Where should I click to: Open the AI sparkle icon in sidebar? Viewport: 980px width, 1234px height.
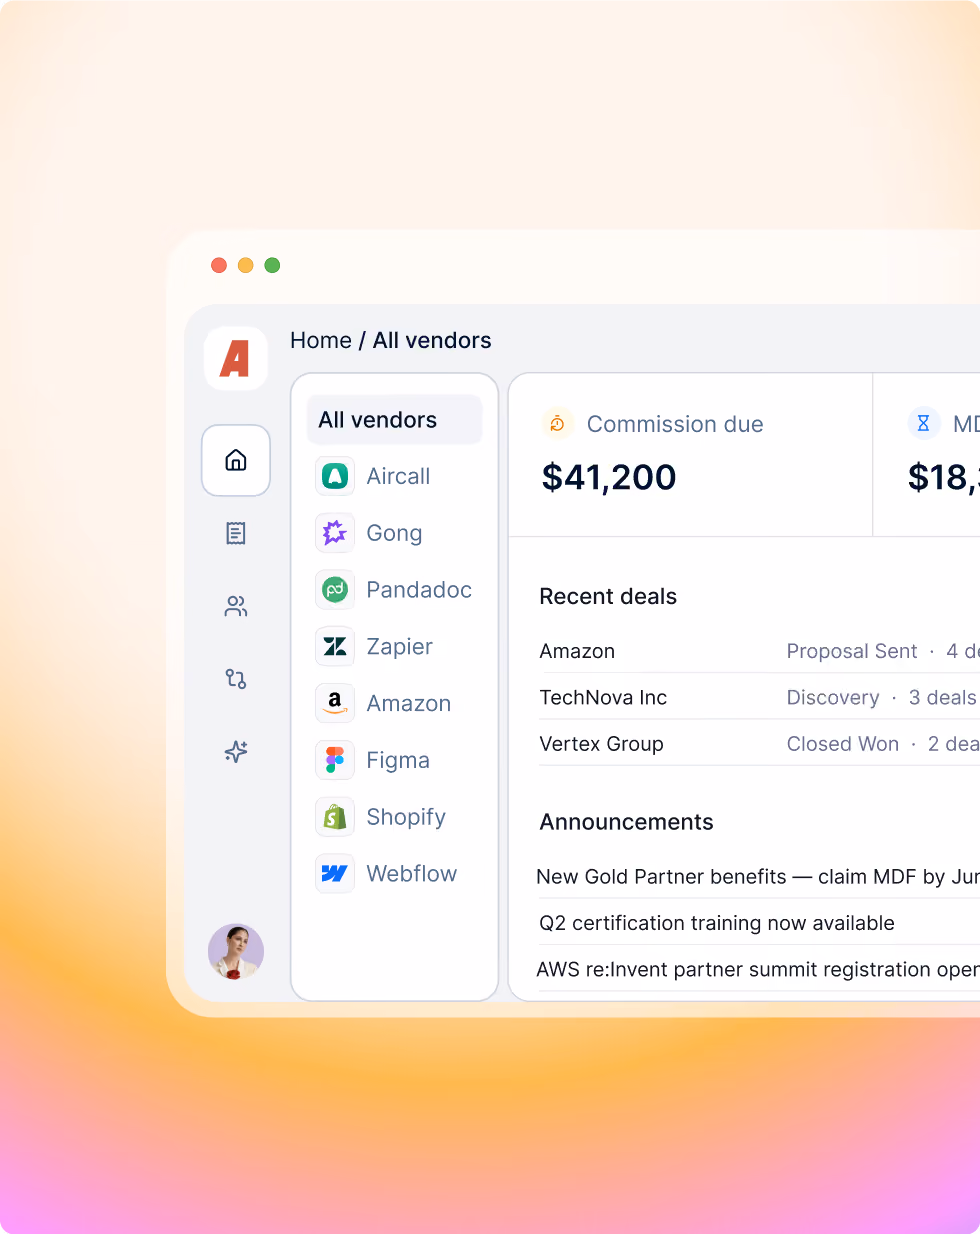point(236,752)
